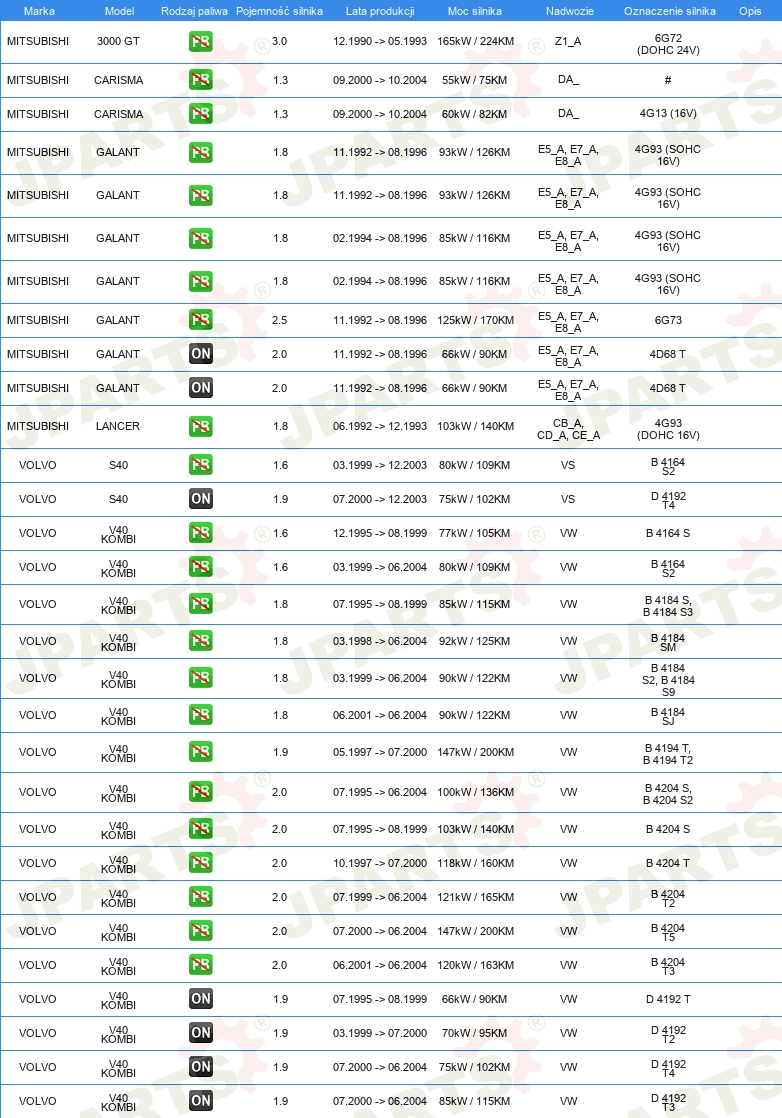Click the '2.5' engine capacity cell
782x1118 pixels.
point(279,320)
